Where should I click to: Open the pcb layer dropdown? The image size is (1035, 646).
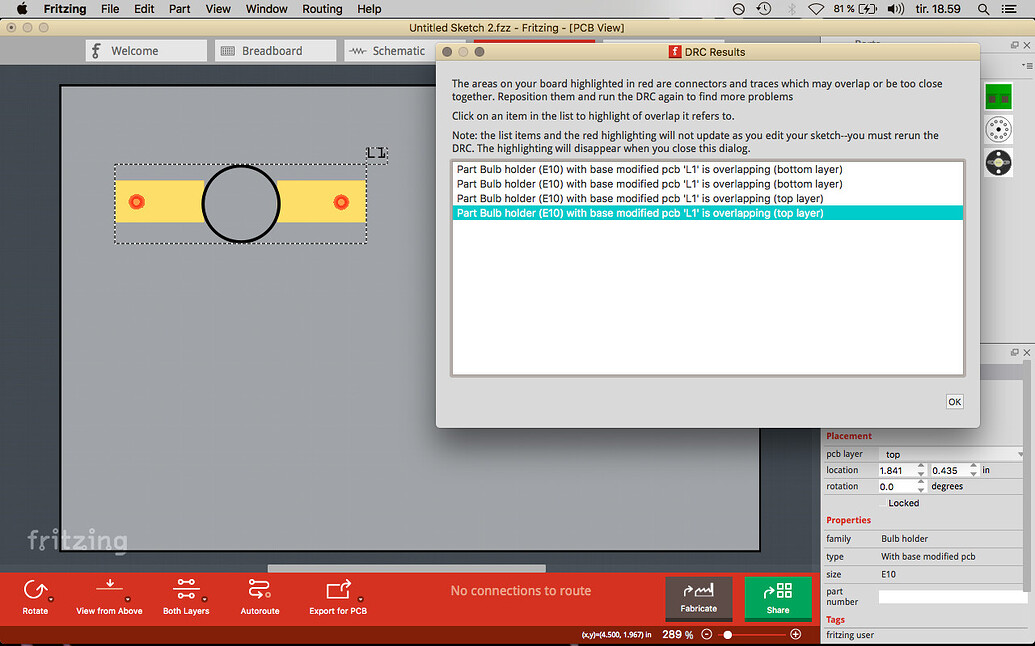(952, 454)
